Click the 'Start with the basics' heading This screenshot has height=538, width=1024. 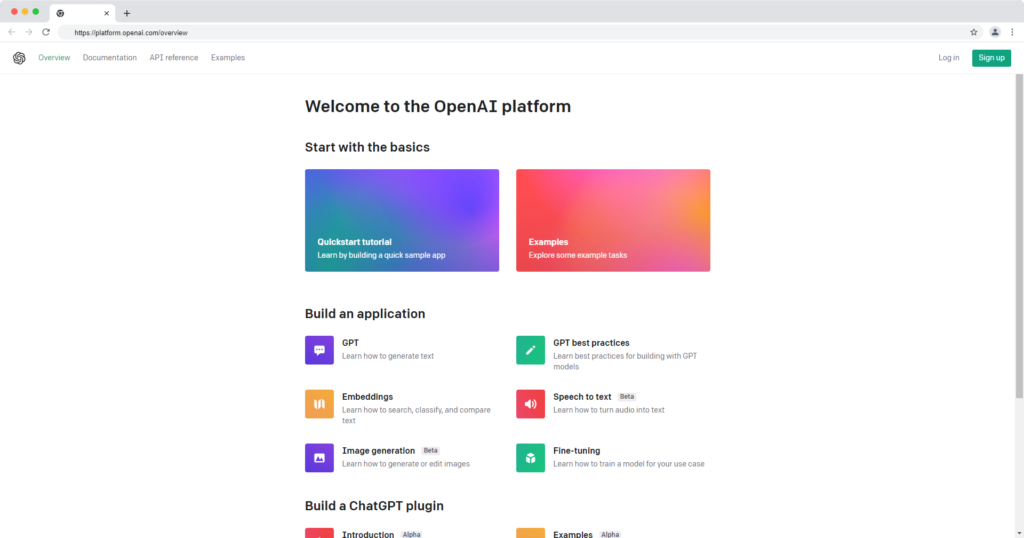[x=367, y=147]
